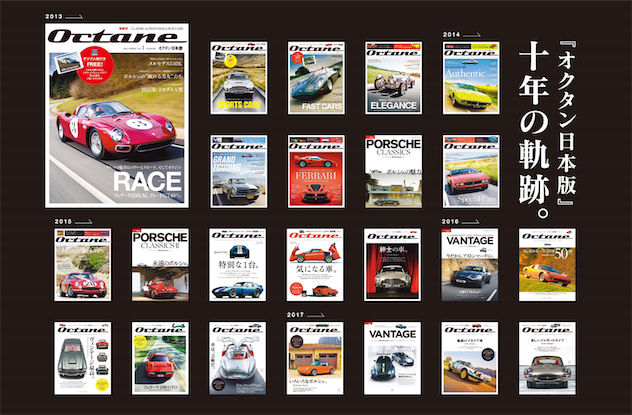
Task: Open the first PORSCHE CLASSICS cover
Action: tap(393, 171)
